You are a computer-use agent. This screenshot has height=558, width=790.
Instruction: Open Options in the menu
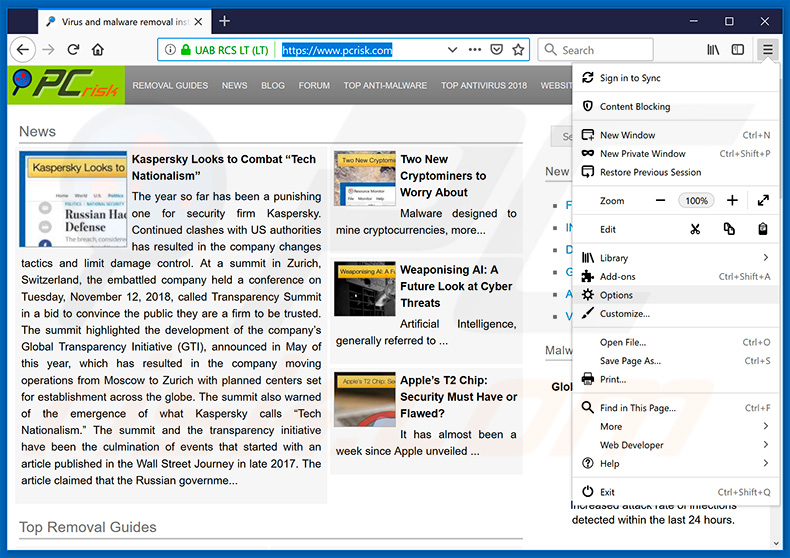675,295
